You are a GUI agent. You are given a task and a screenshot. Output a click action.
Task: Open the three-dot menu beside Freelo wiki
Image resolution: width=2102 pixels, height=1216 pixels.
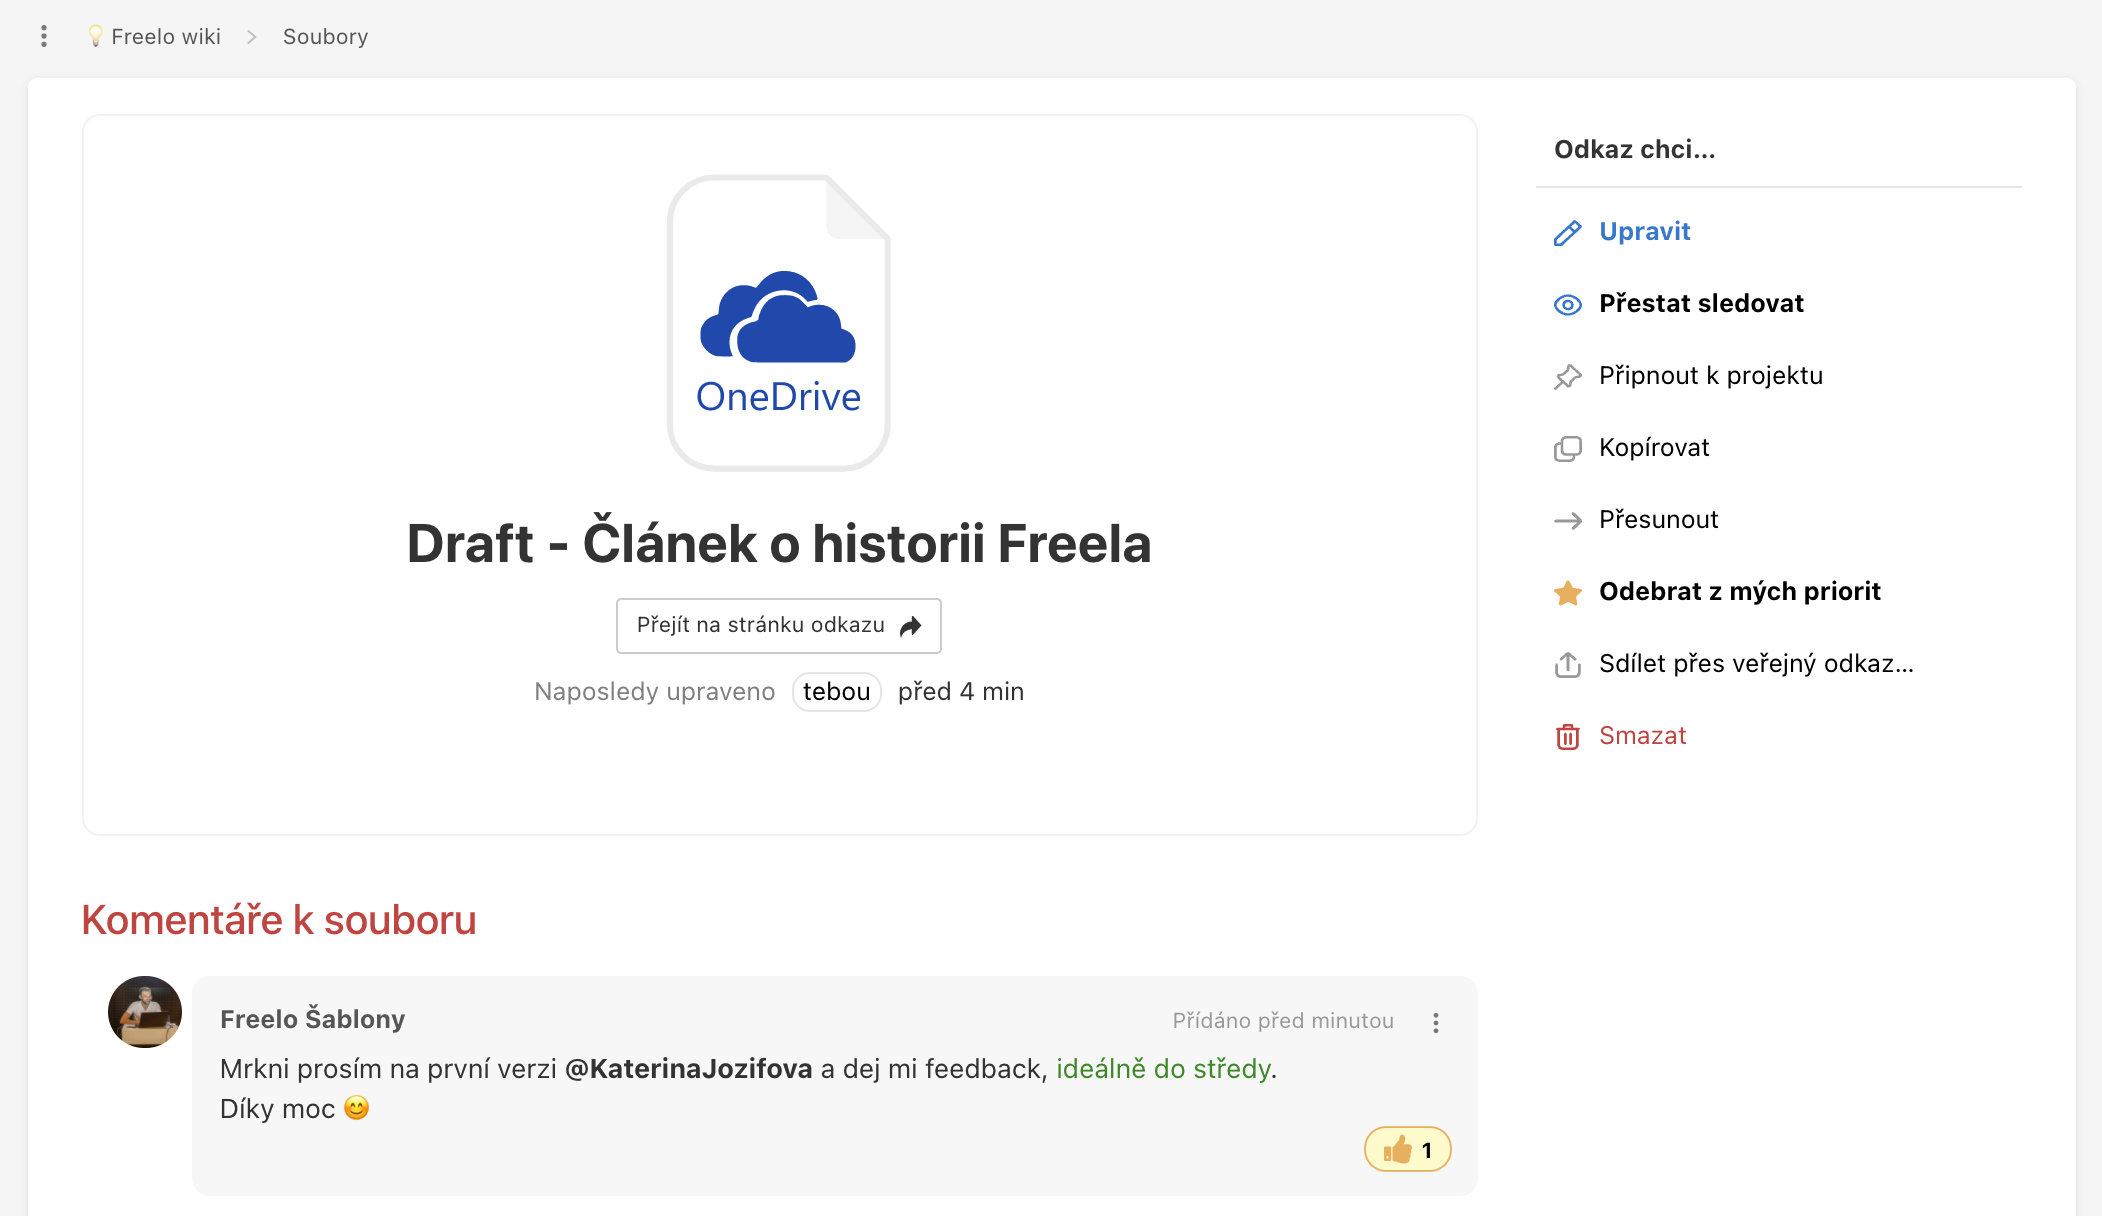44,37
